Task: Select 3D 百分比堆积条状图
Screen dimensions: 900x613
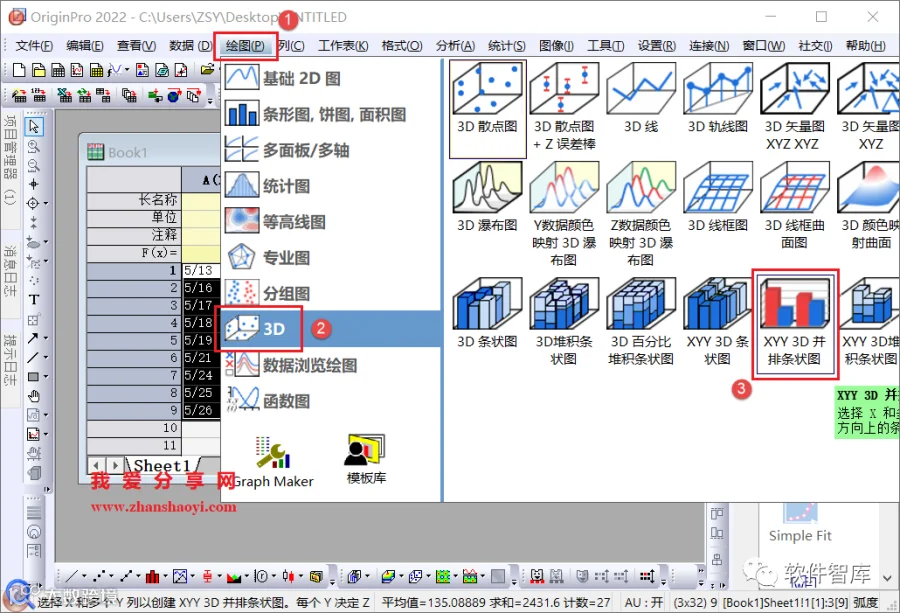Action: (x=641, y=323)
